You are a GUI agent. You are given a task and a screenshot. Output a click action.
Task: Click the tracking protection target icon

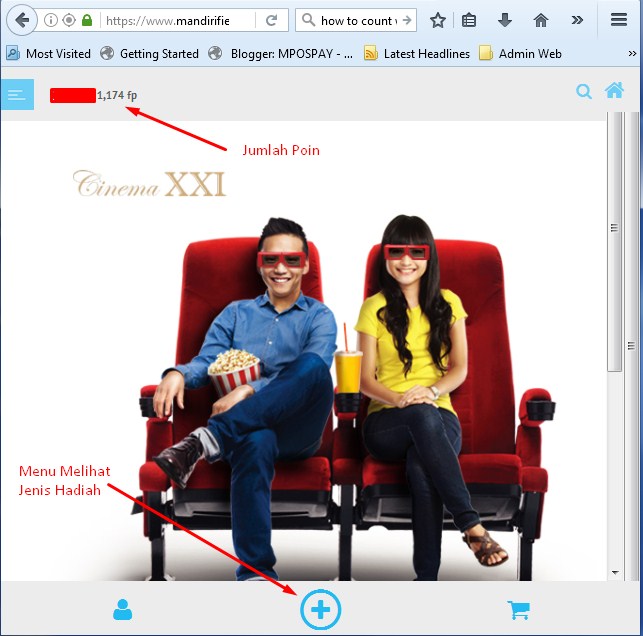[x=69, y=20]
